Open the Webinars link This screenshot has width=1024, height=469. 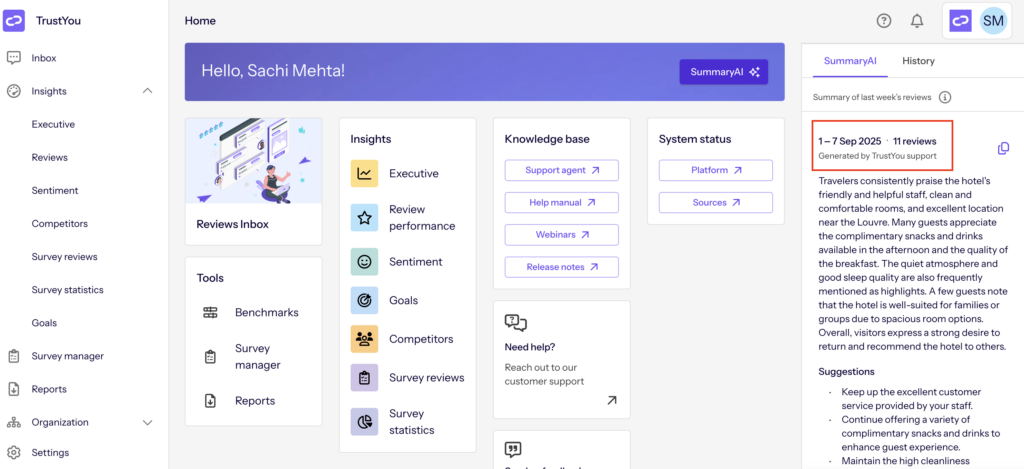(562, 234)
